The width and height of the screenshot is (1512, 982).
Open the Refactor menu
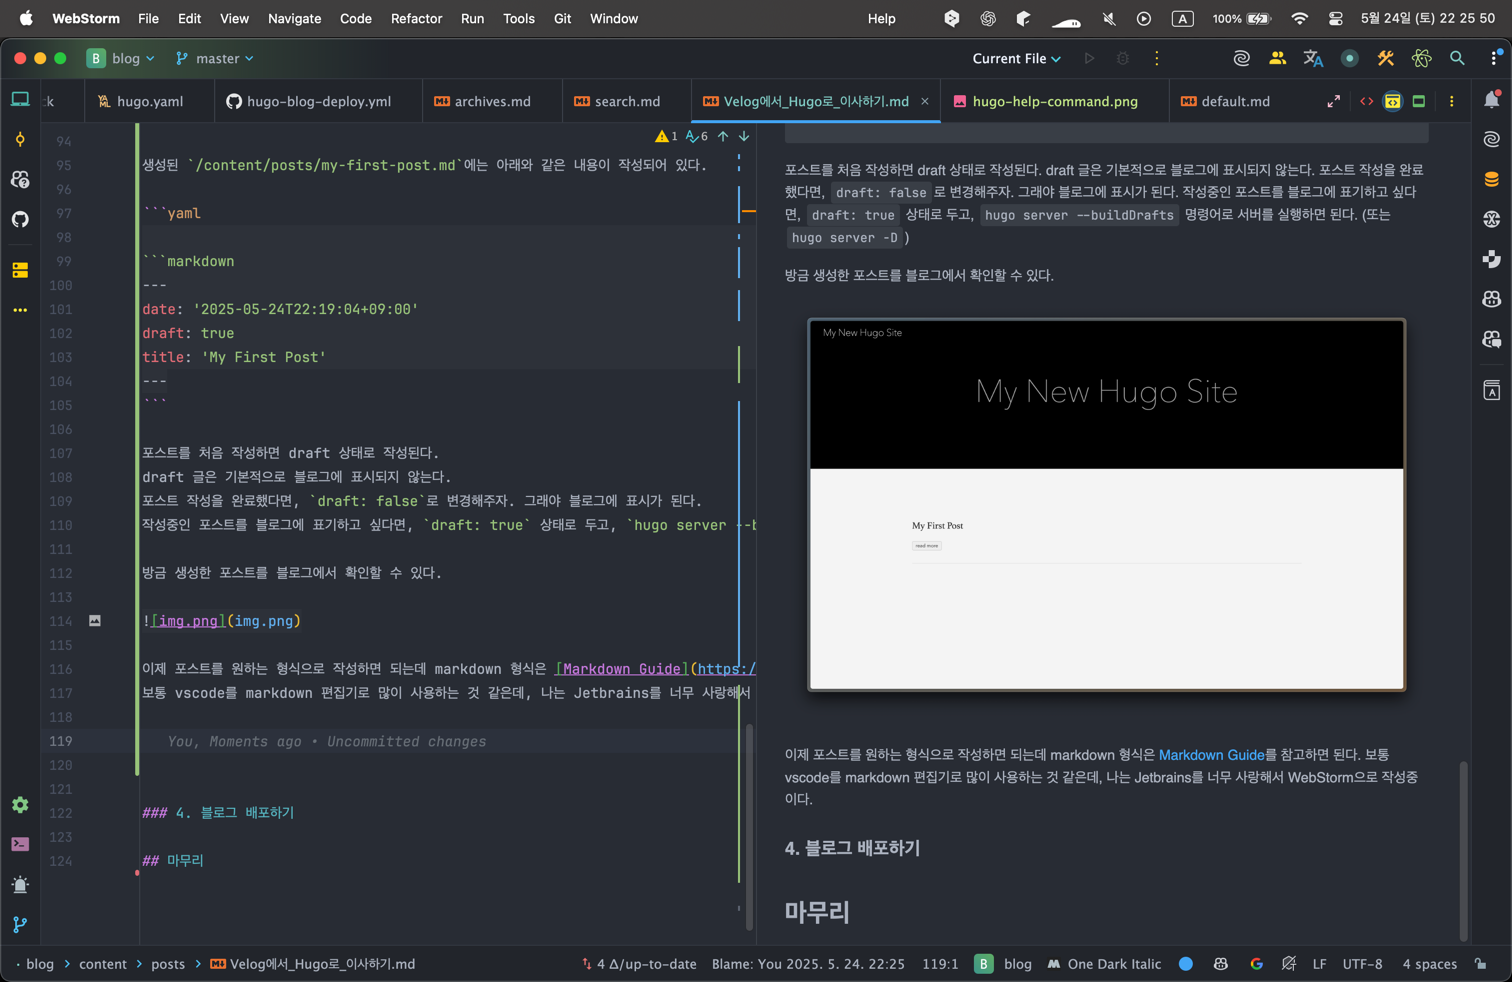(416, 18)
